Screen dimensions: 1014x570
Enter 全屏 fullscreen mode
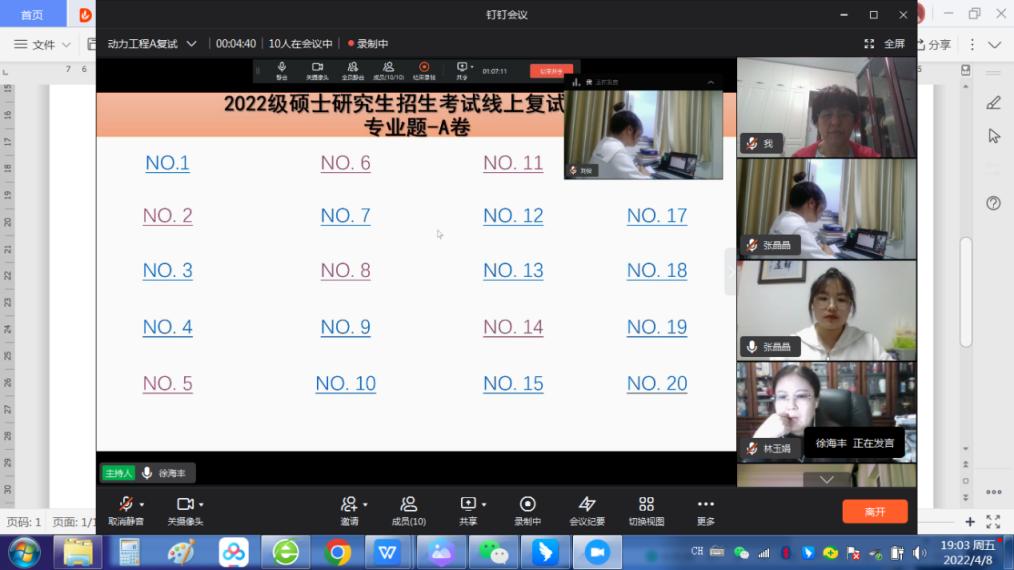884,44
